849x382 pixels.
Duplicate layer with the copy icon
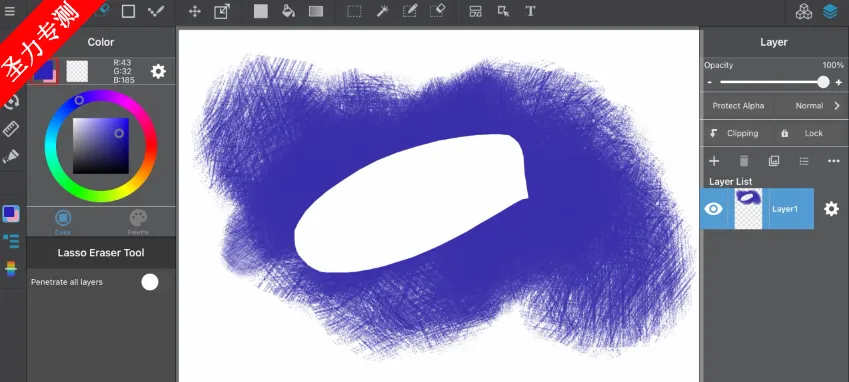pos(774,161)
